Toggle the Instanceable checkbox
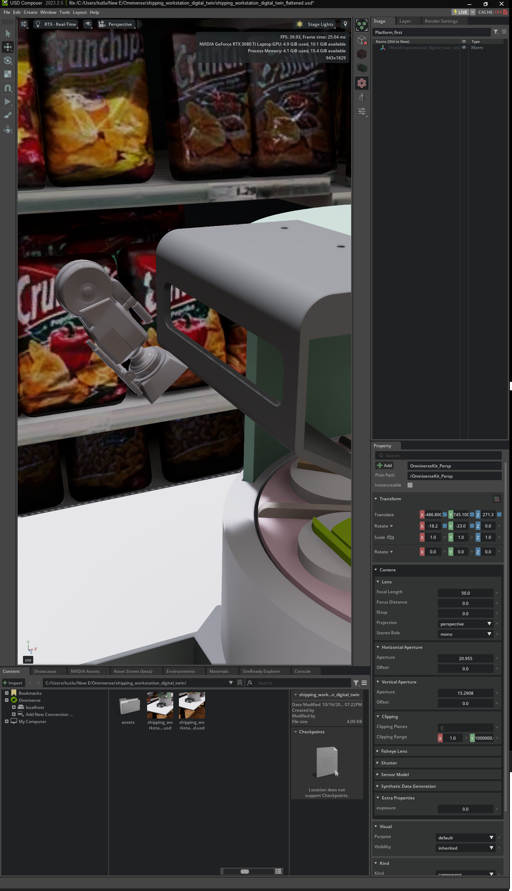The image size is (512, 891). [x=410, y=485]
